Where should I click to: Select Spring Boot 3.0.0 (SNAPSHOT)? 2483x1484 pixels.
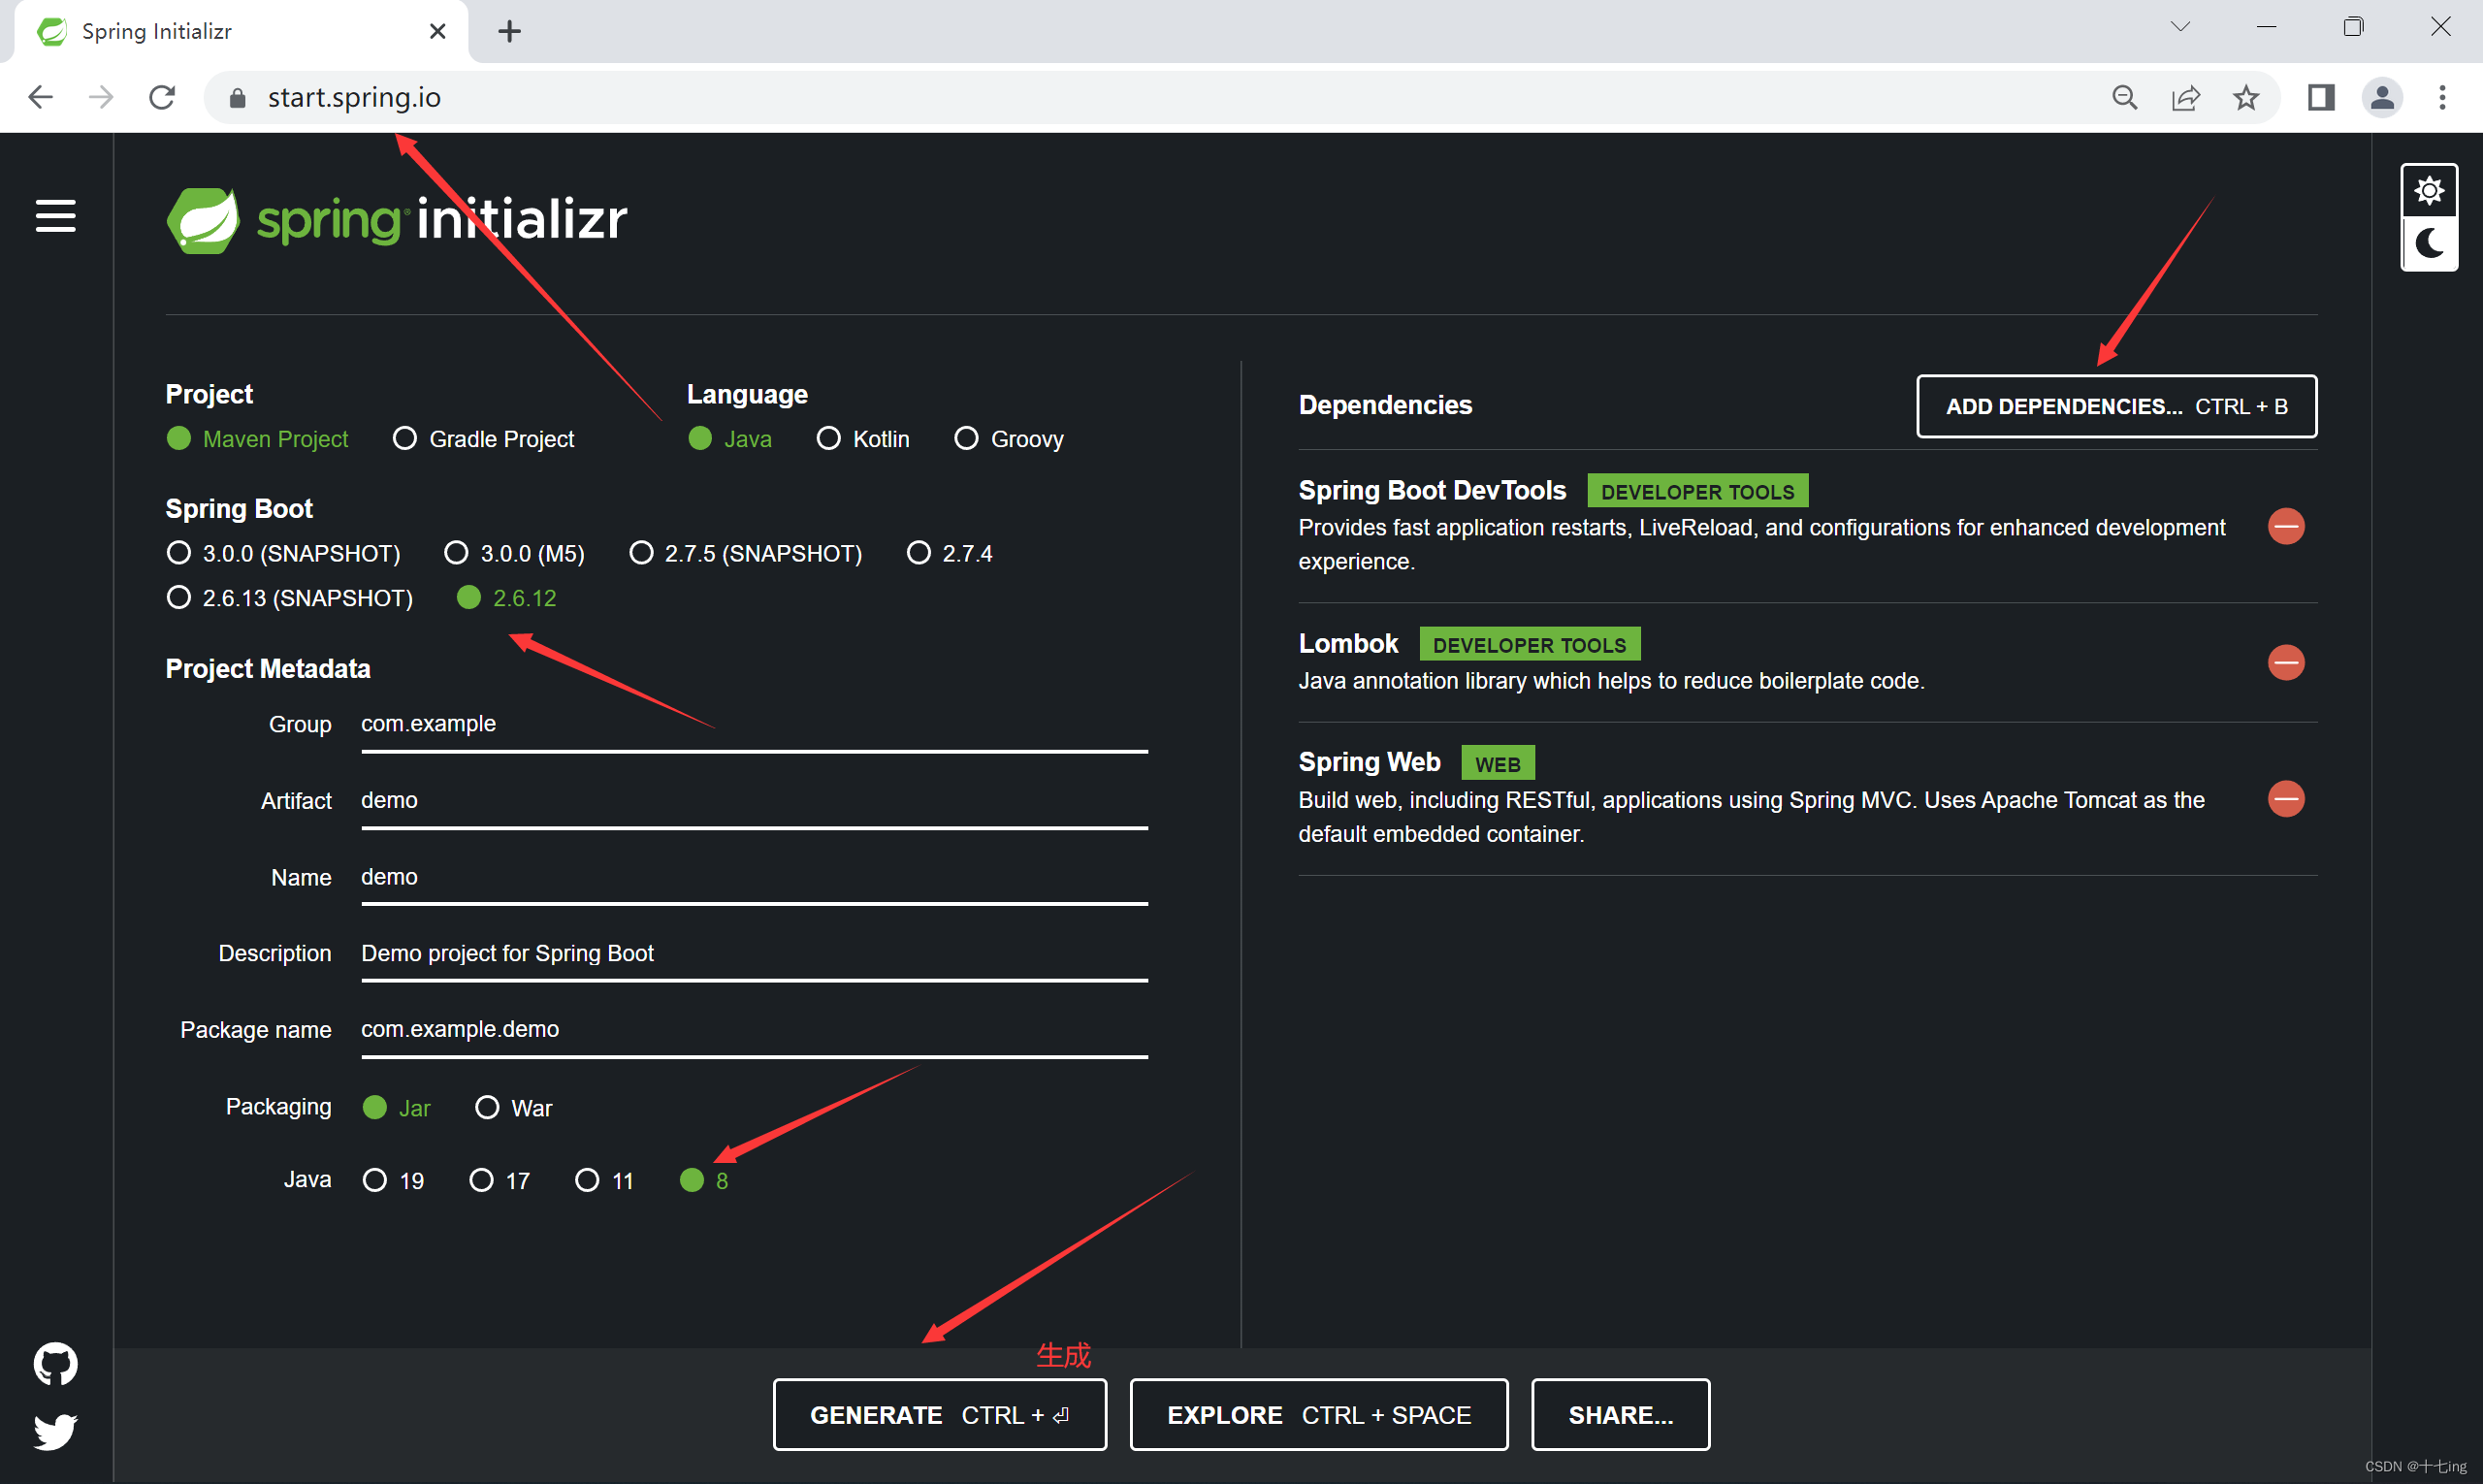point(283,553)
